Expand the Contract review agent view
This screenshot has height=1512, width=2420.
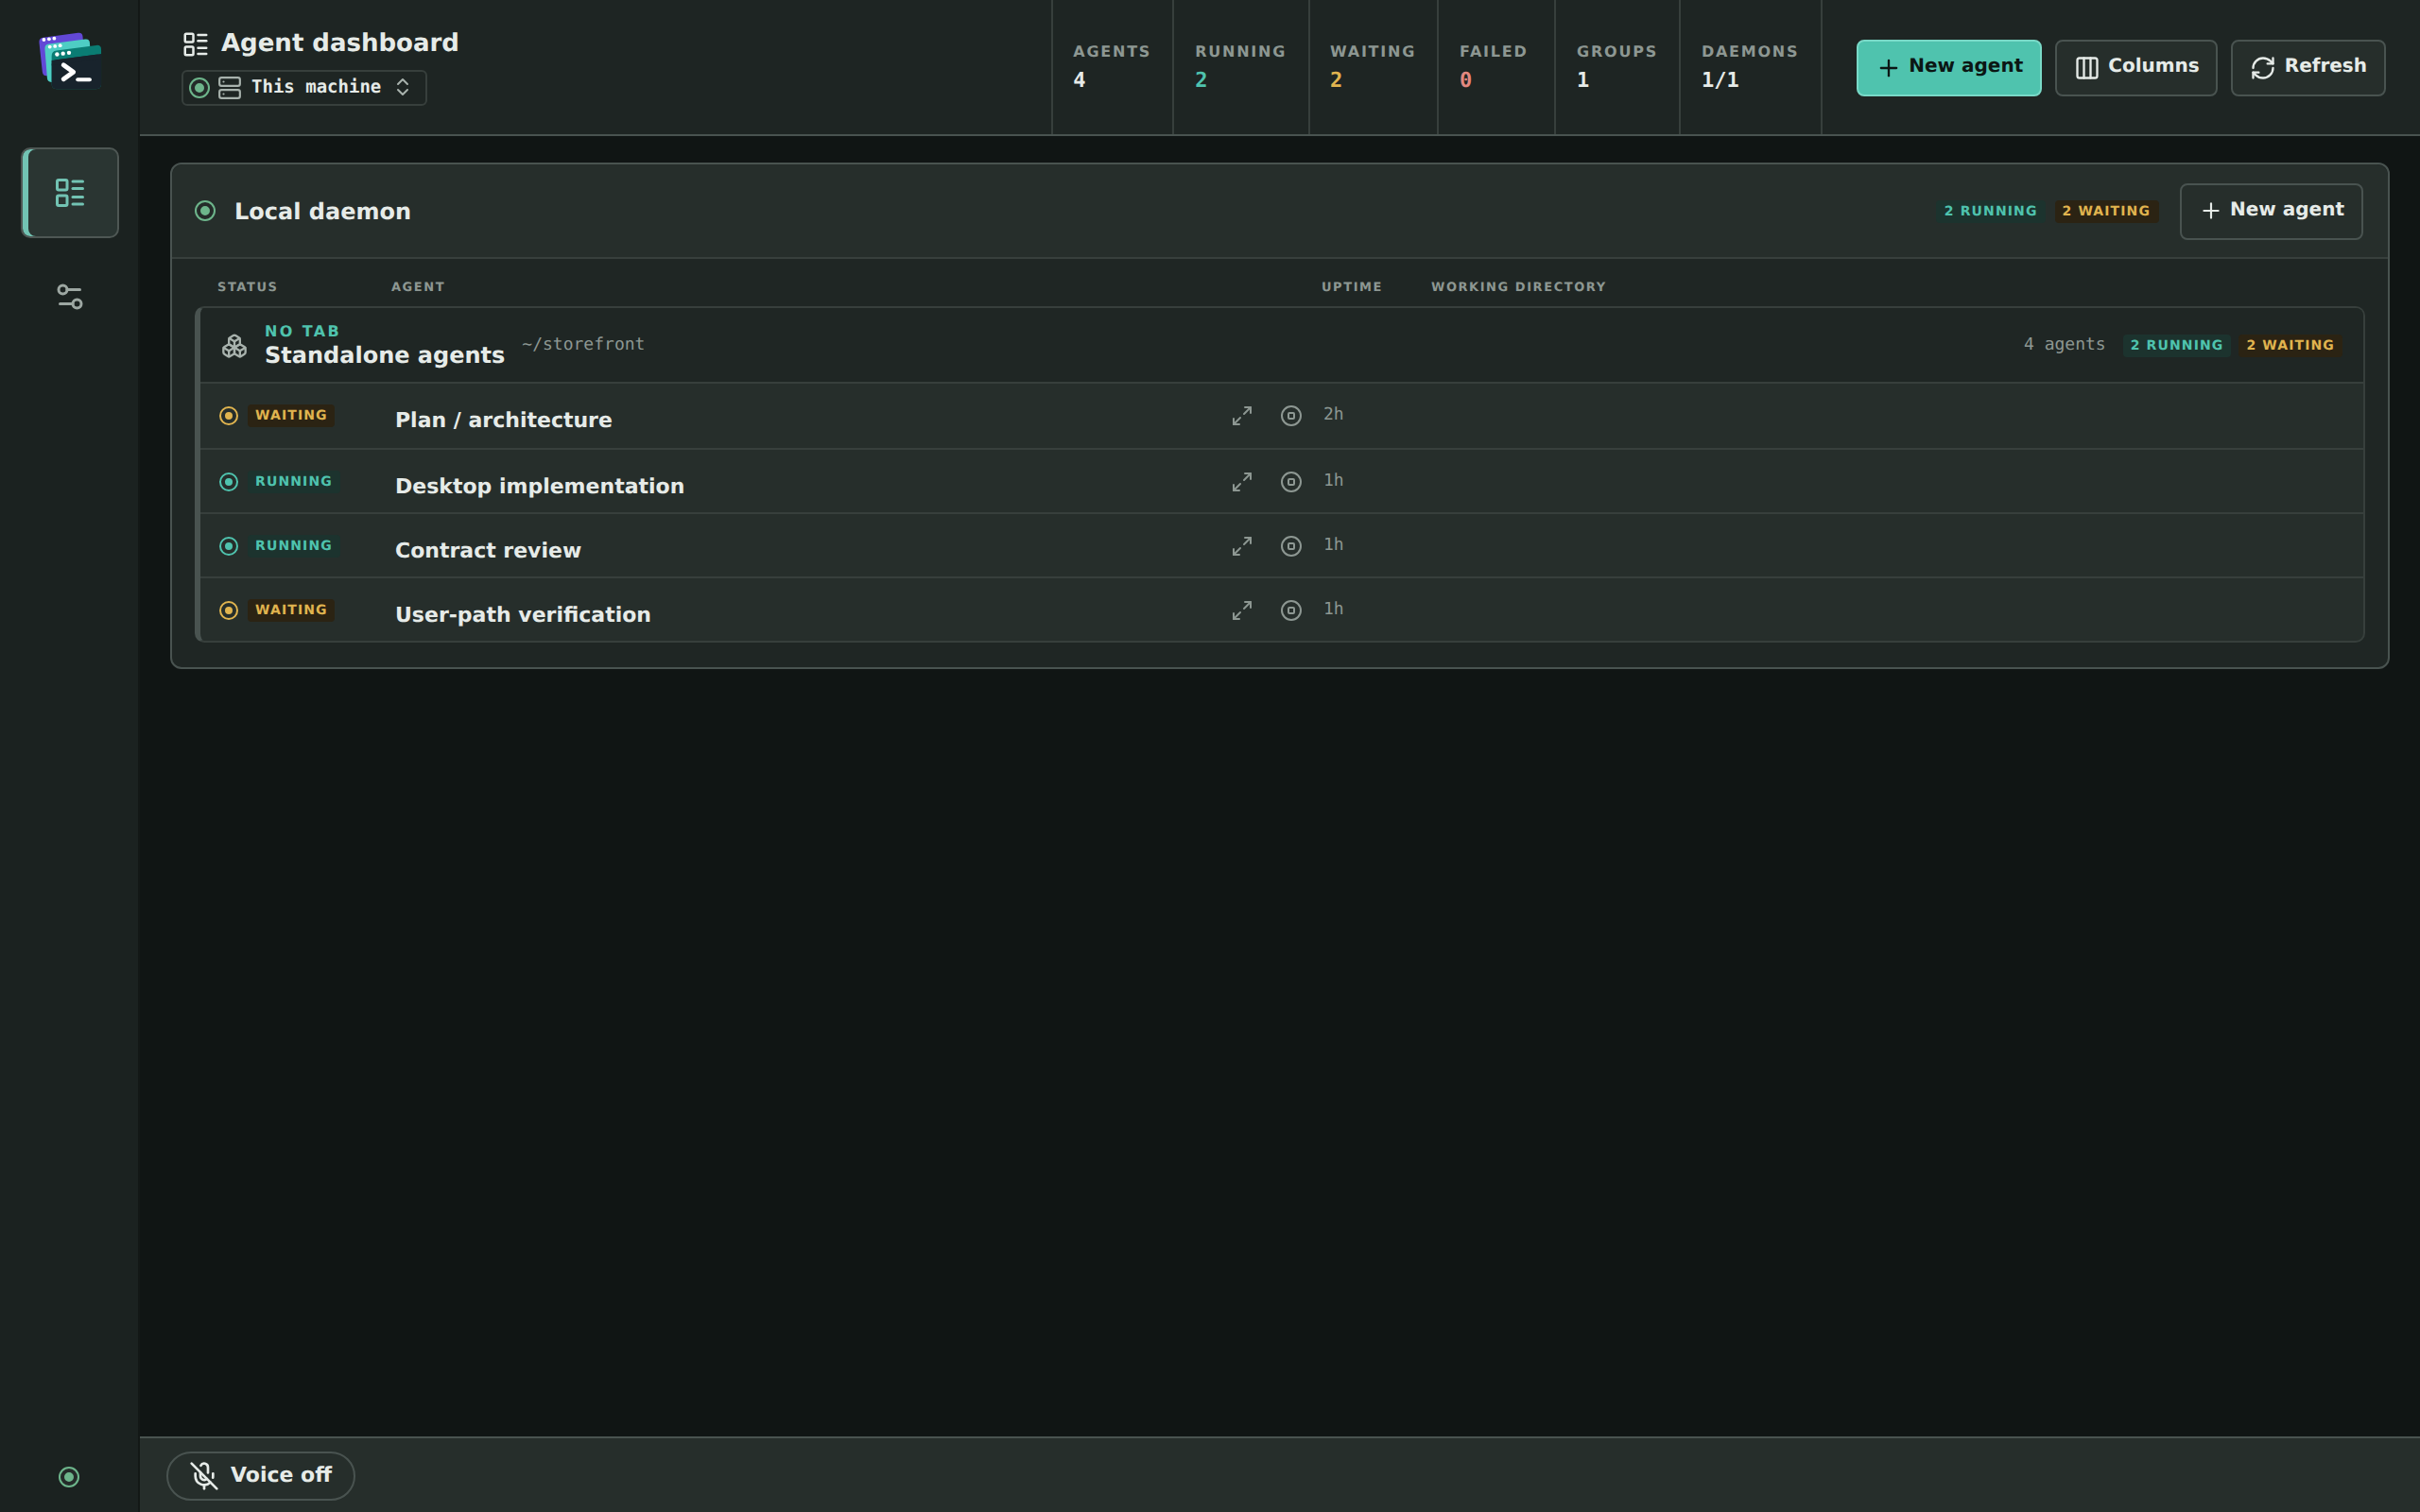(1242, 546)
